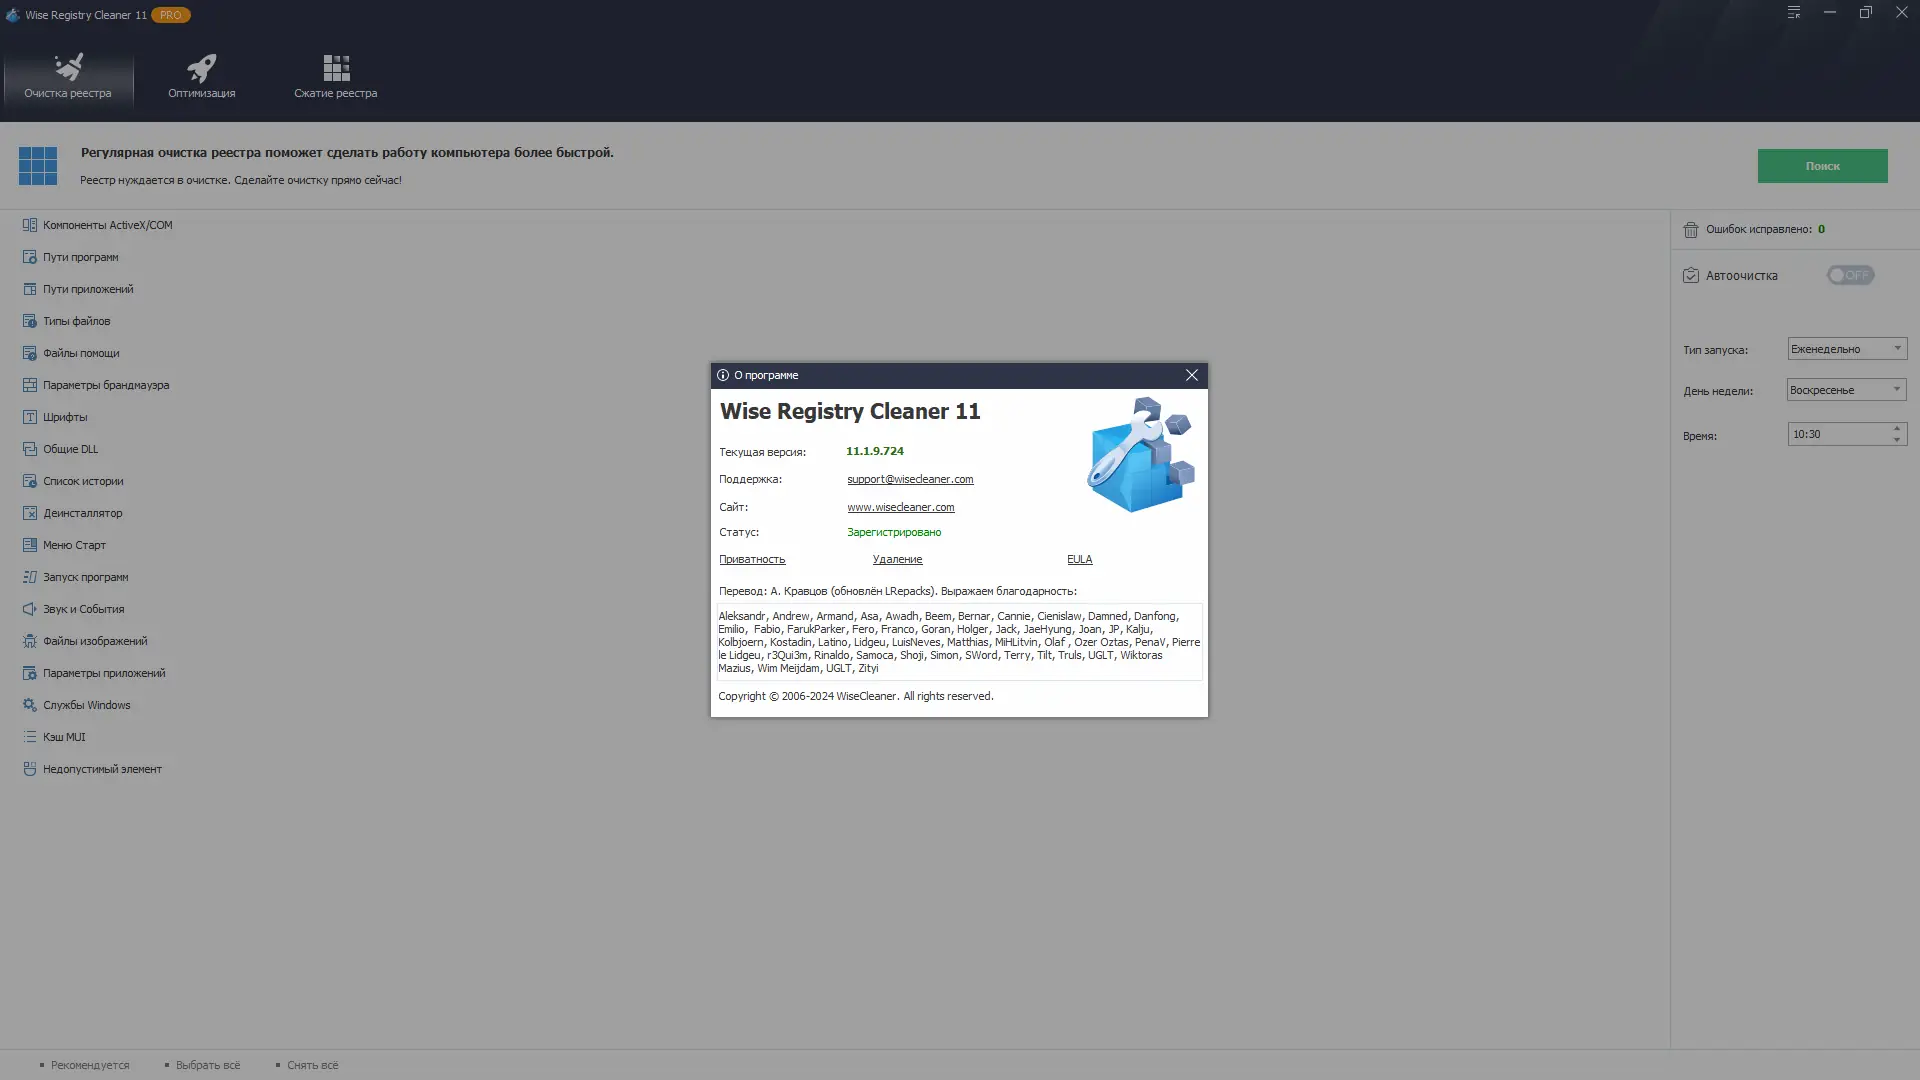Screen dimensions: 1920x1080
Task: Click the 'Выбрать всё' selection option
Action: click(x=207, y=1065)
